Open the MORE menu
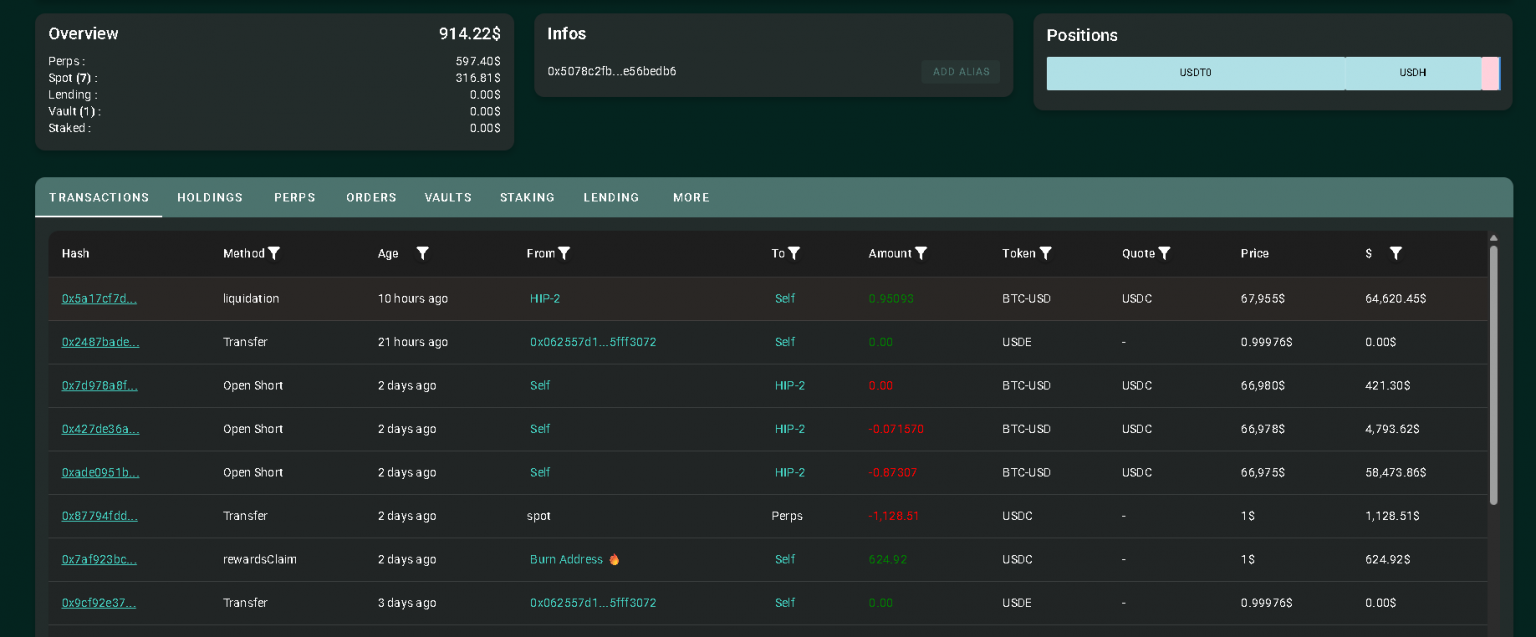 [x=691, y=197]
